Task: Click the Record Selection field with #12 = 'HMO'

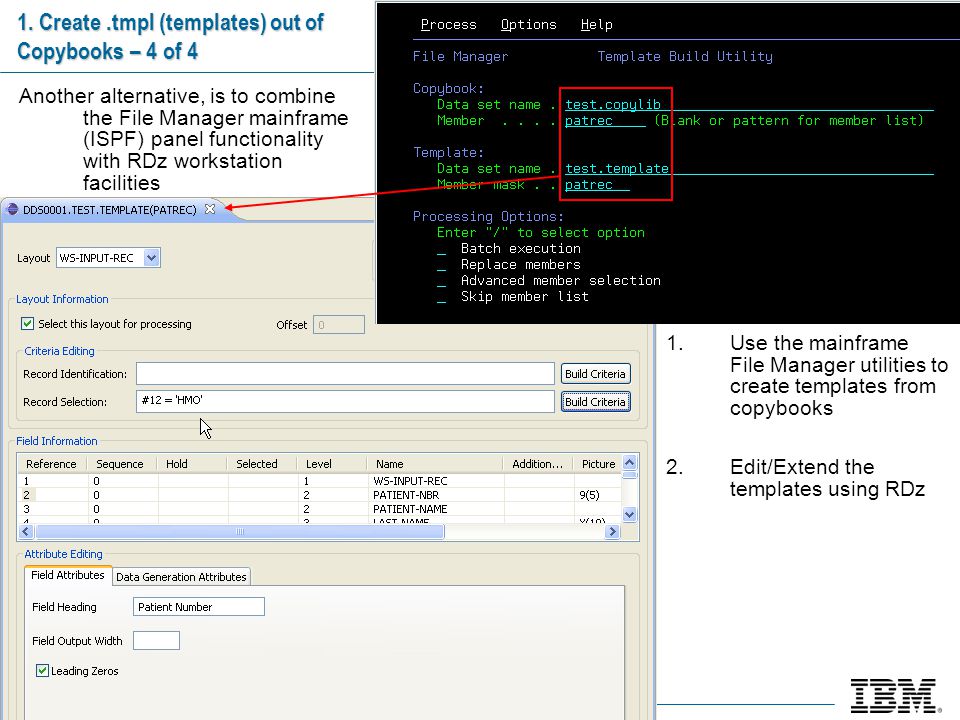Action: coord(345,401)
